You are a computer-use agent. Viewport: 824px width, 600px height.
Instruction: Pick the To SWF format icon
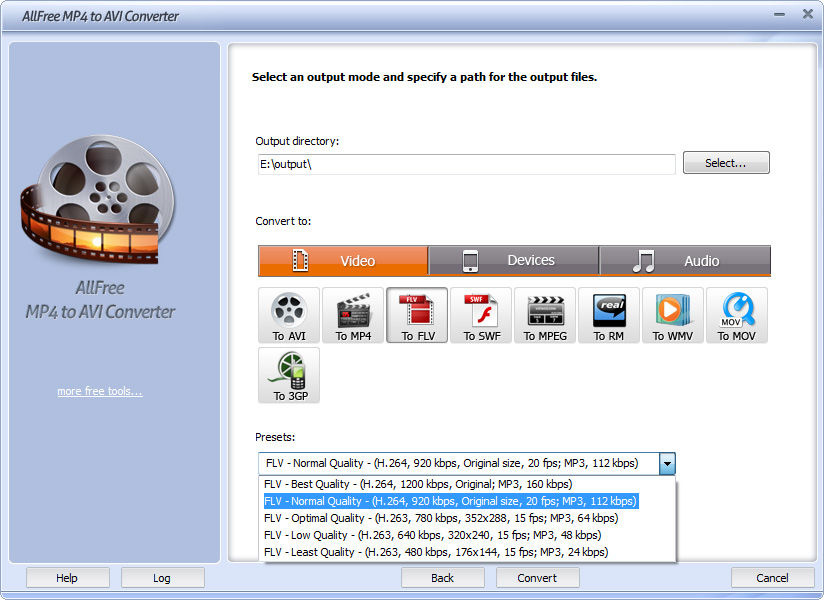tap(481, 315)
